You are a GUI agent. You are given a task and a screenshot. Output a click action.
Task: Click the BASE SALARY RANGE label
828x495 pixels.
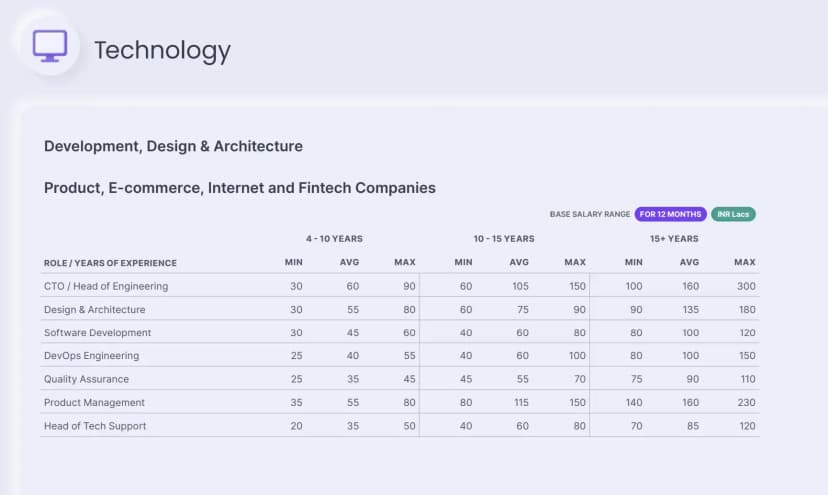590,214
